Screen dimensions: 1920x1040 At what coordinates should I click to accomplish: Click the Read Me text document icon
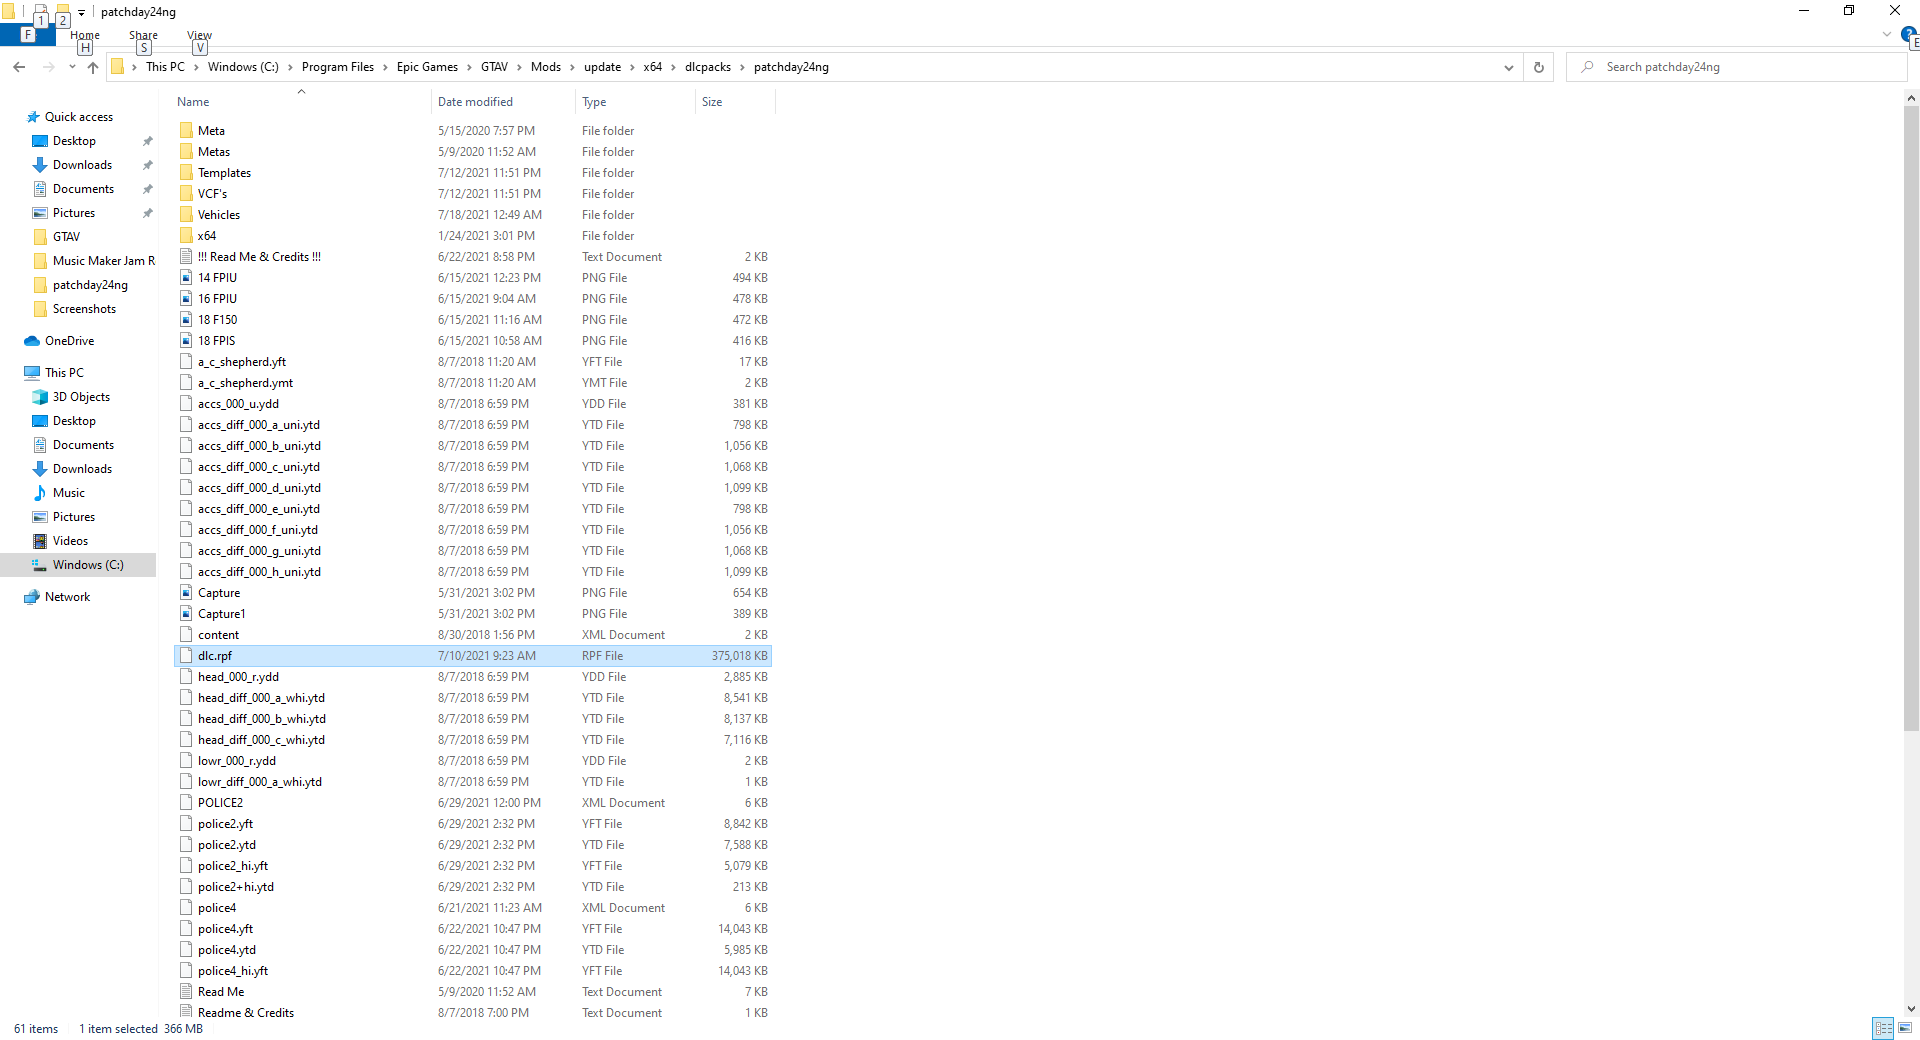tap(186, 992)
